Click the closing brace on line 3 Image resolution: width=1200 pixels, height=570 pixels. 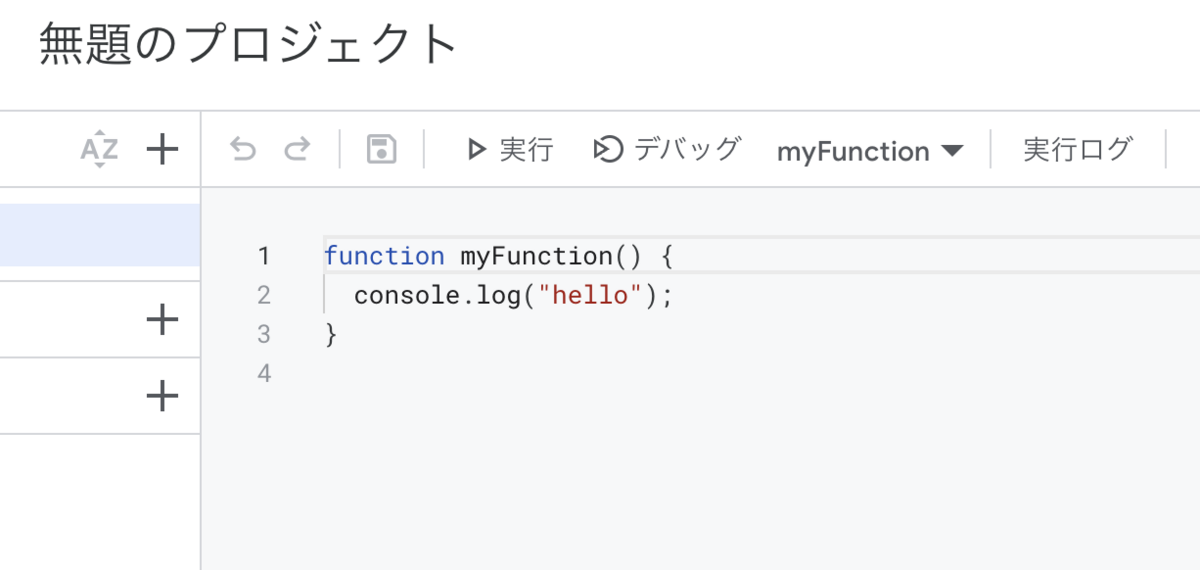pyautogui.click(x=332, y=335)
